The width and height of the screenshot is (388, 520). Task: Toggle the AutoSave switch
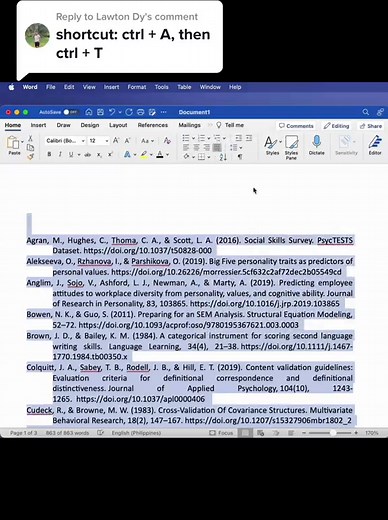coord(70,112)
